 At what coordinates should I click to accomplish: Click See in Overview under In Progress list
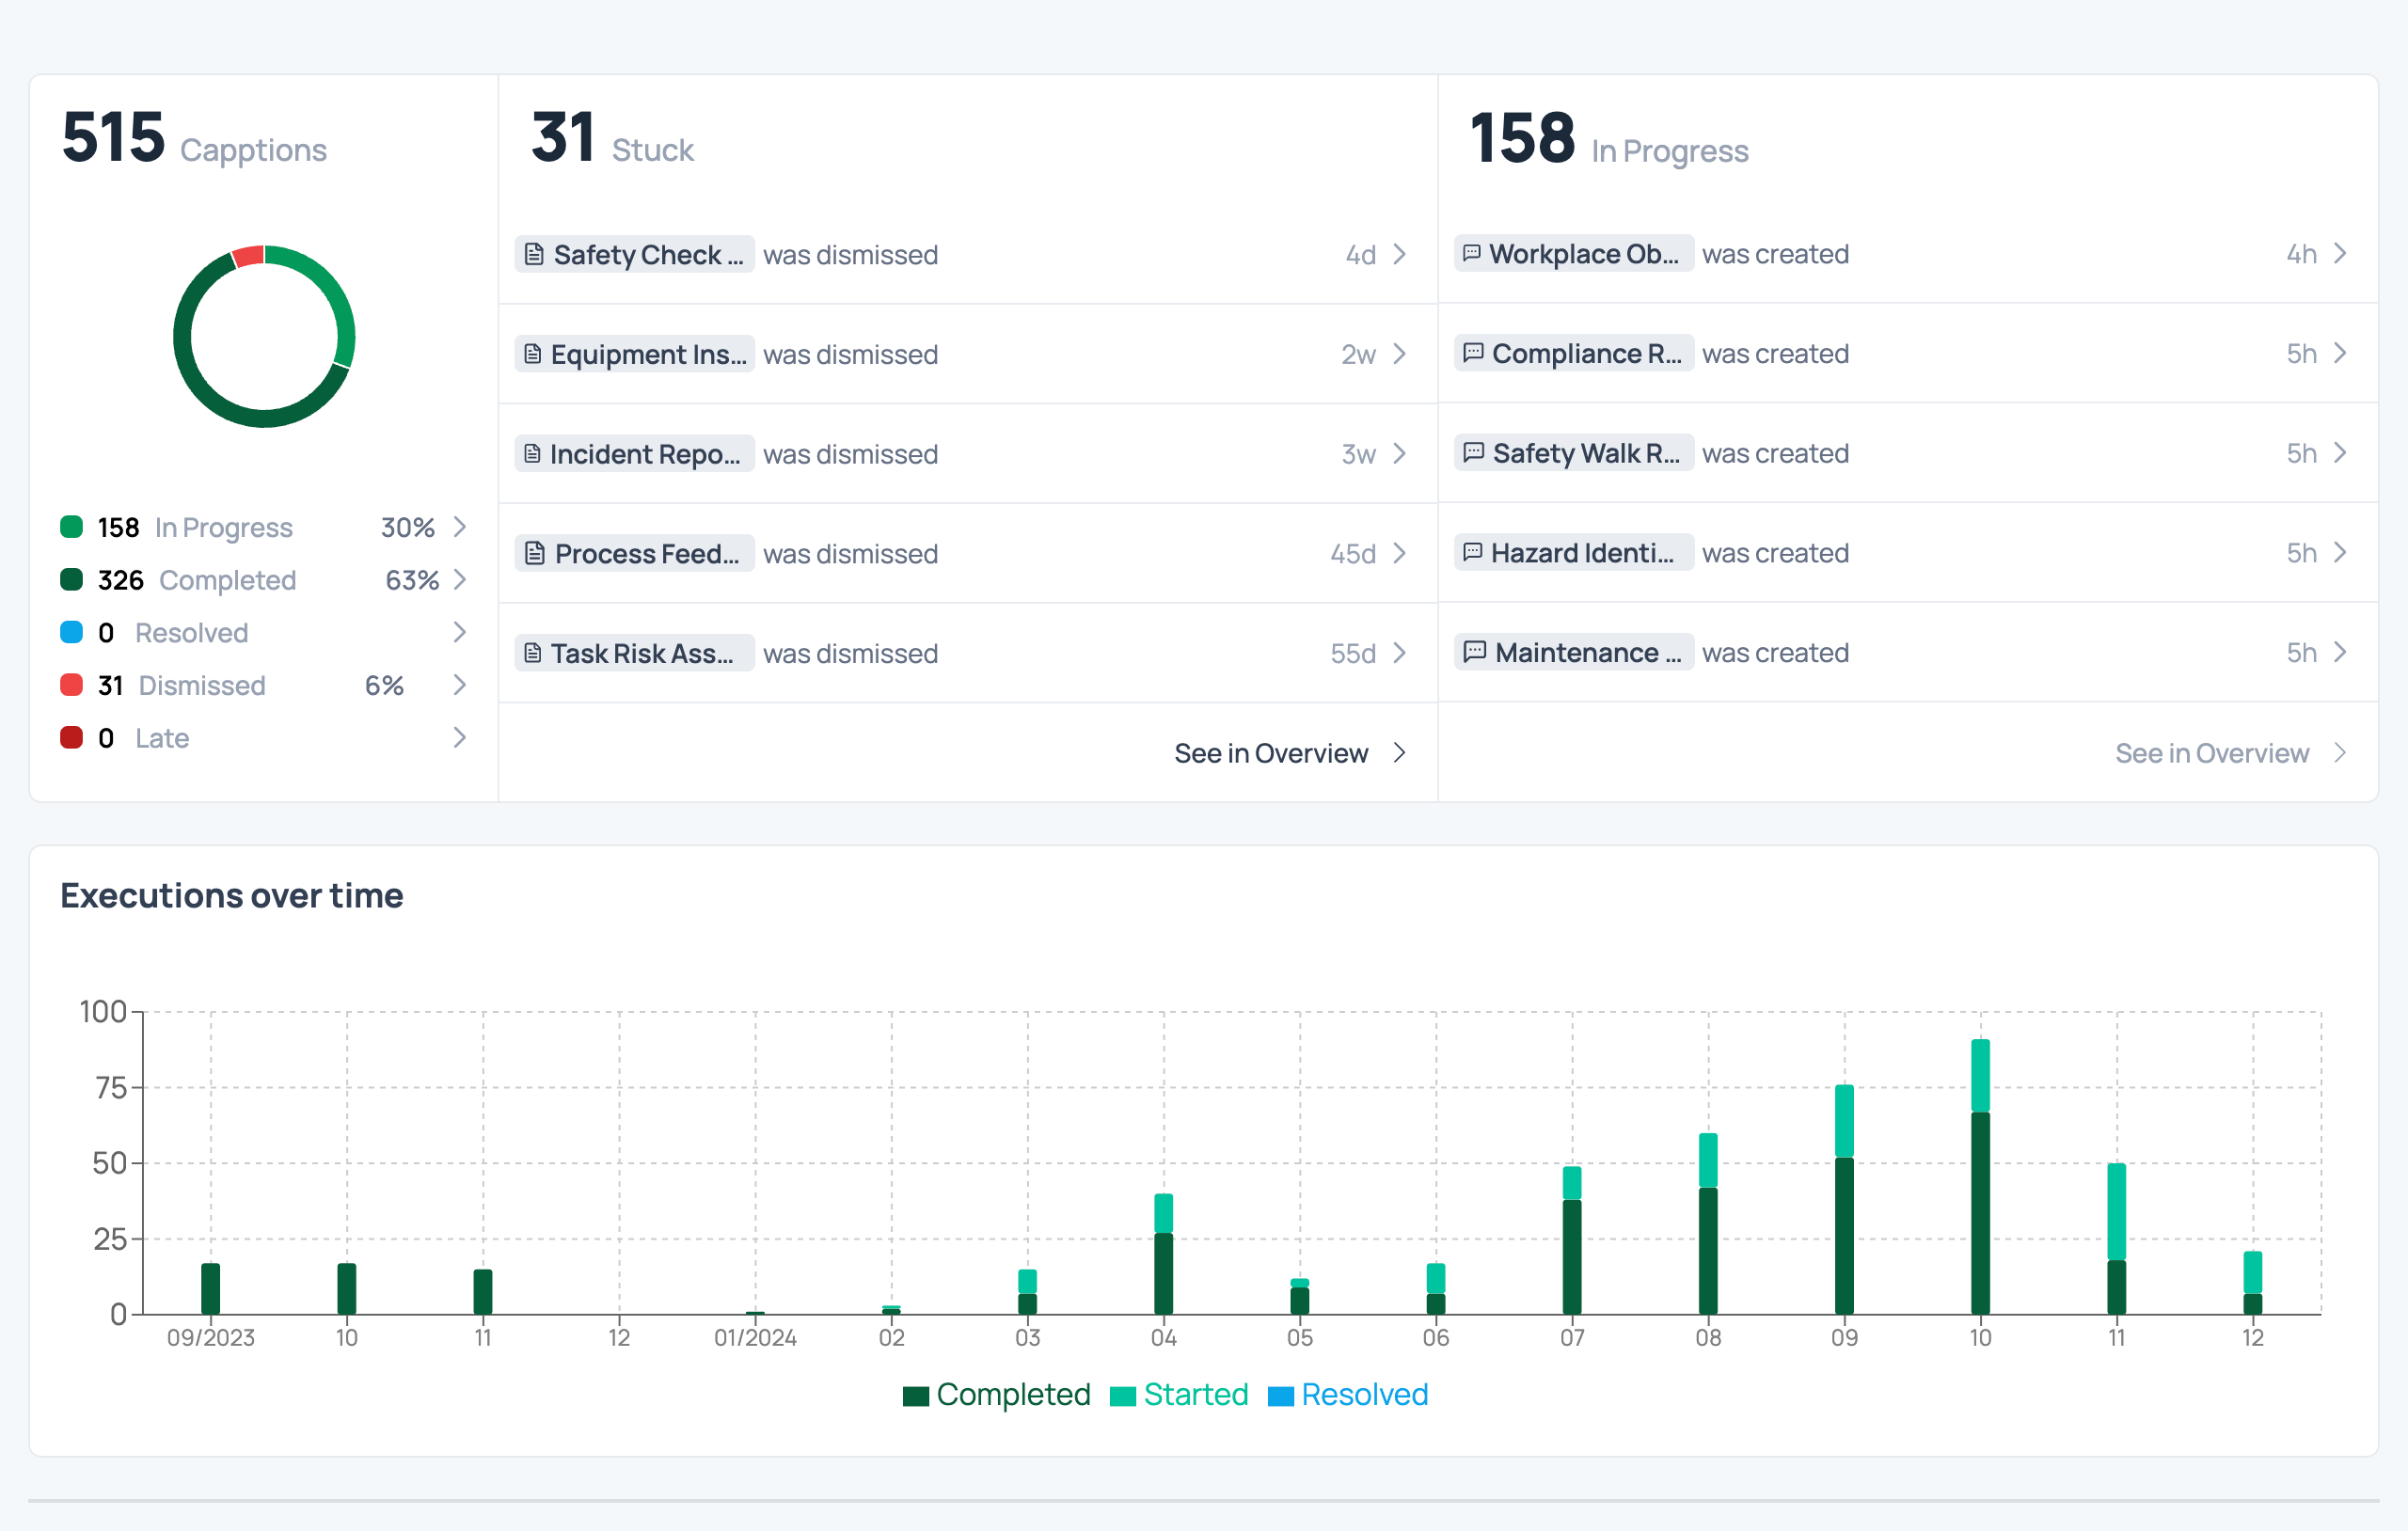(2230, 753)
